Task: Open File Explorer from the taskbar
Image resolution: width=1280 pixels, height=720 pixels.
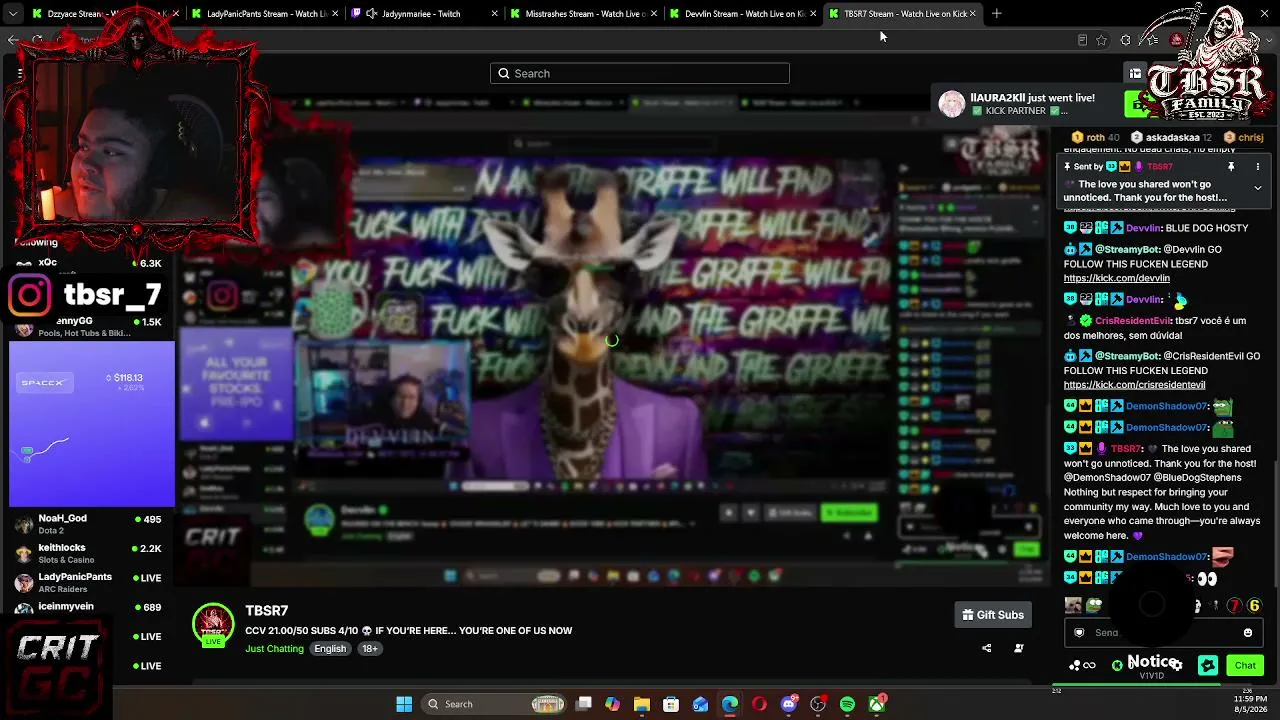Action: click(642, 704)
